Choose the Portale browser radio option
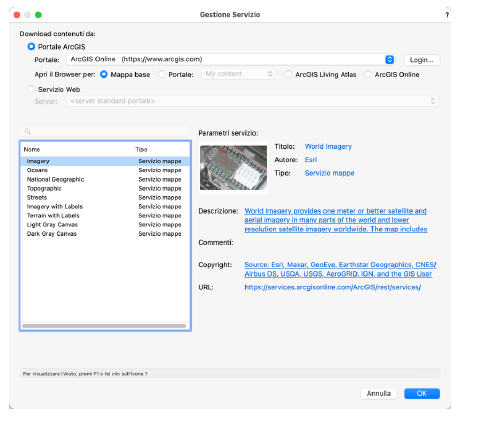The height and width of the screenshot is (424, 481). (161, 74)
